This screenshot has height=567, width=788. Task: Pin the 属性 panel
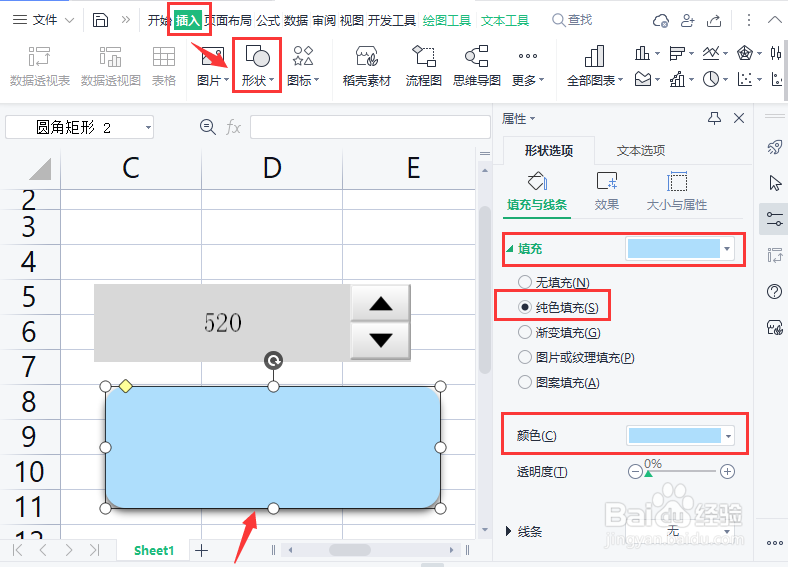click(714, 119)
